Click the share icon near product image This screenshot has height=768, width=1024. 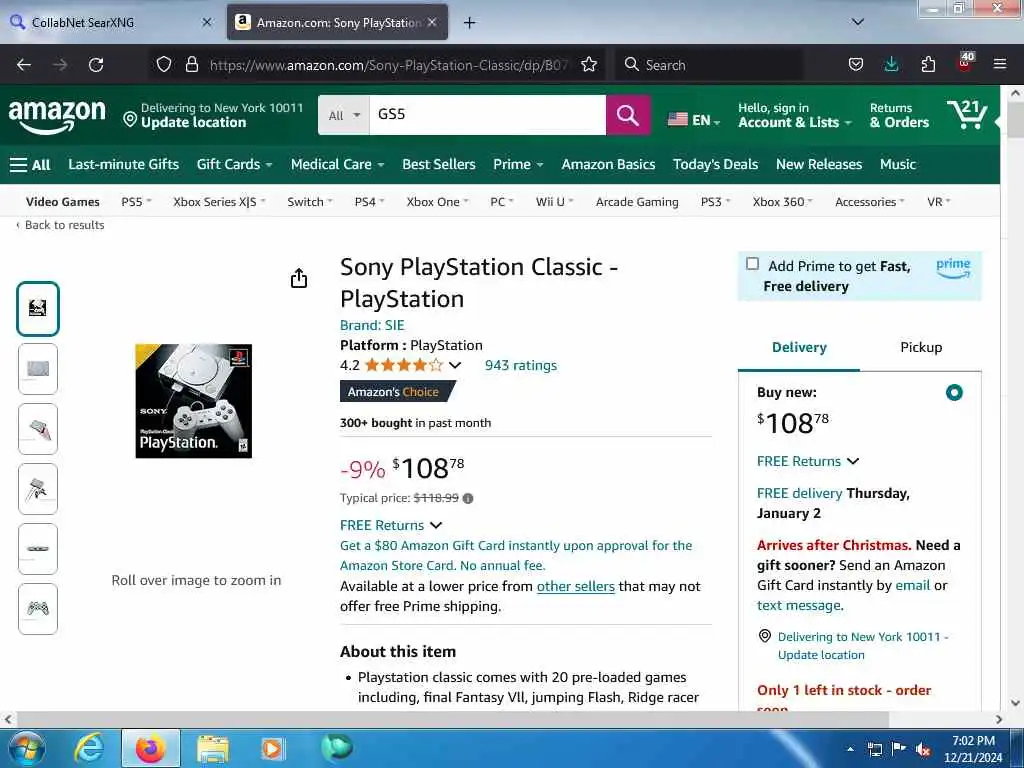(x=298, y=278)
